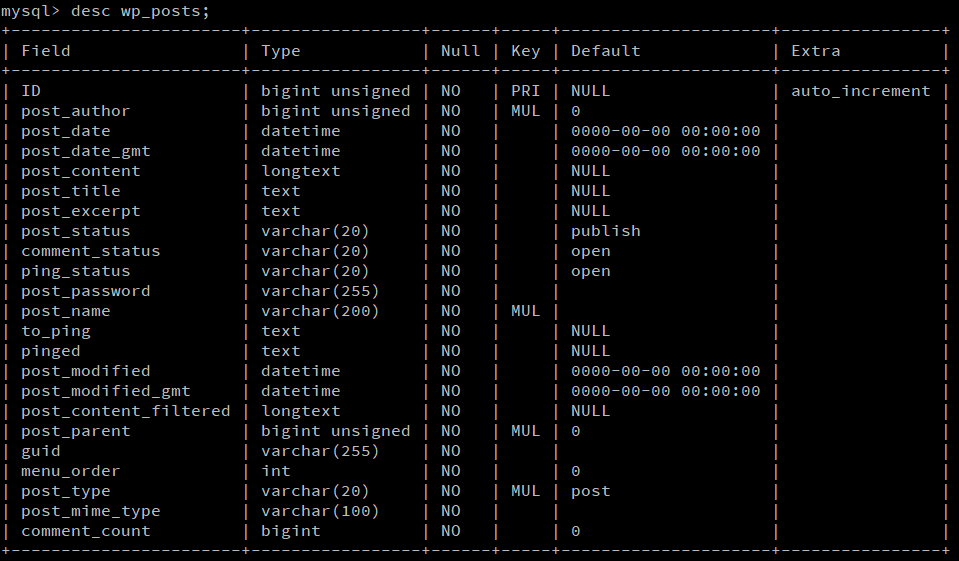Viewport: 959px width, 561px height.
Task: Select the comment_count field name
Action: click(86, 531)
